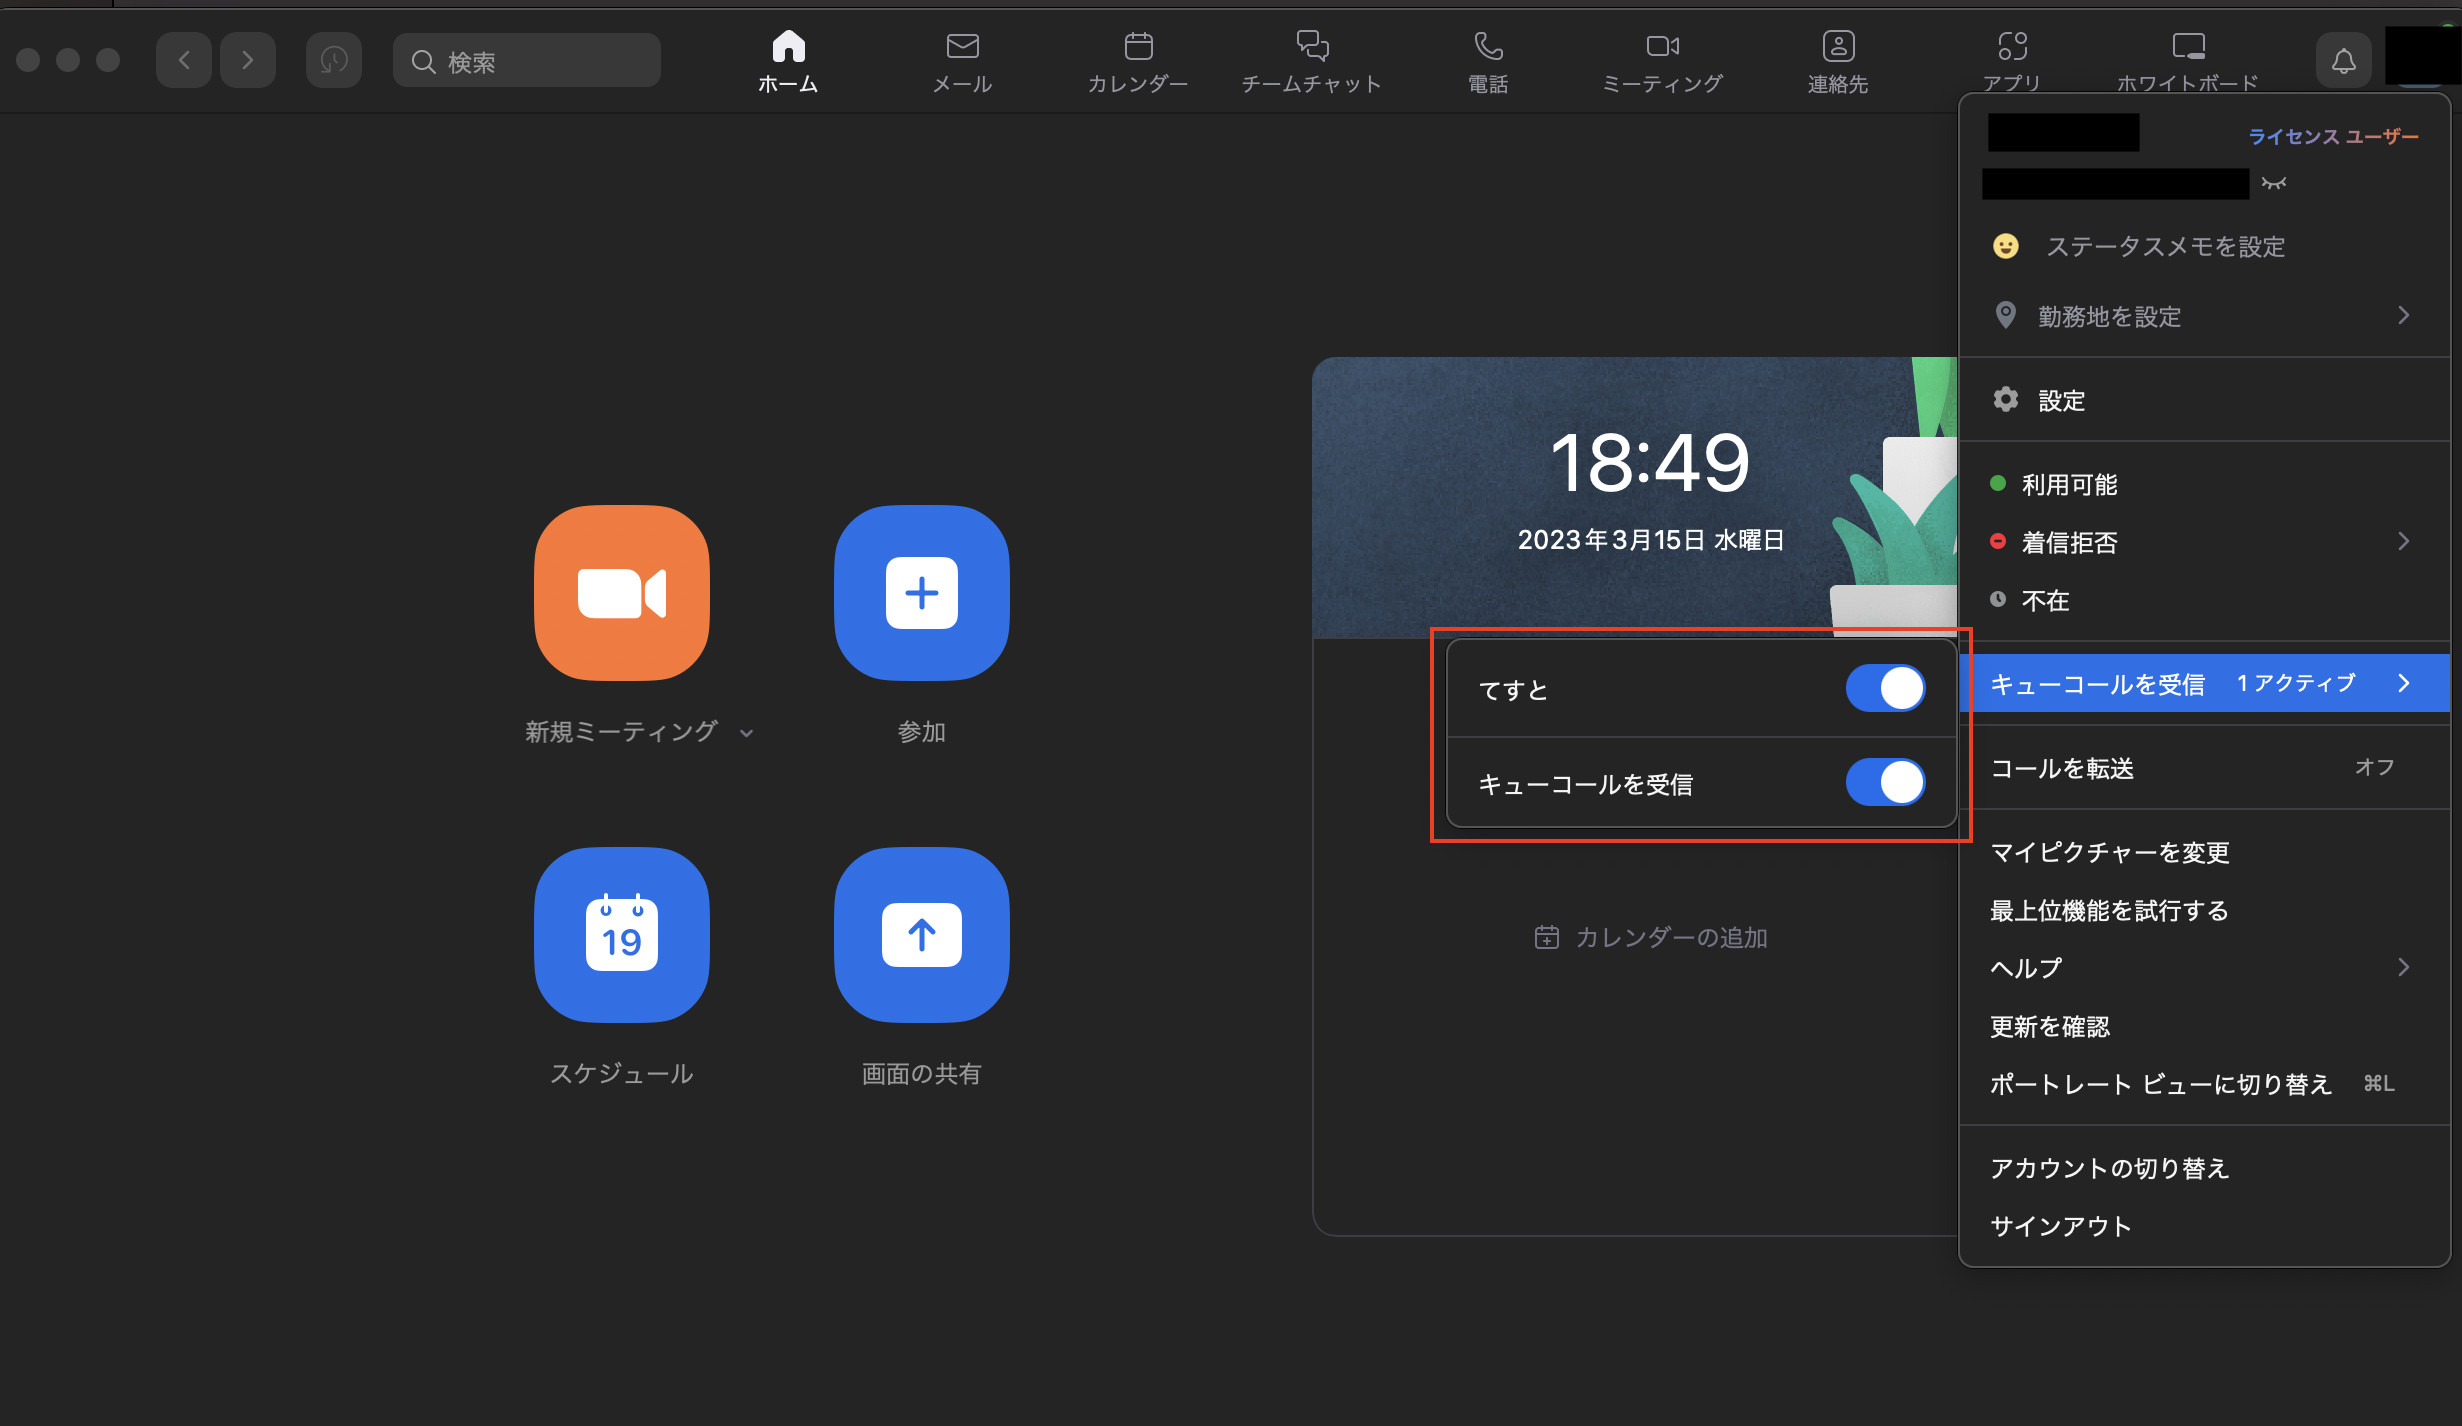Click the settings gear icon
The height and width of the screenshot is (1426, 2462).
click(2005, 399)
